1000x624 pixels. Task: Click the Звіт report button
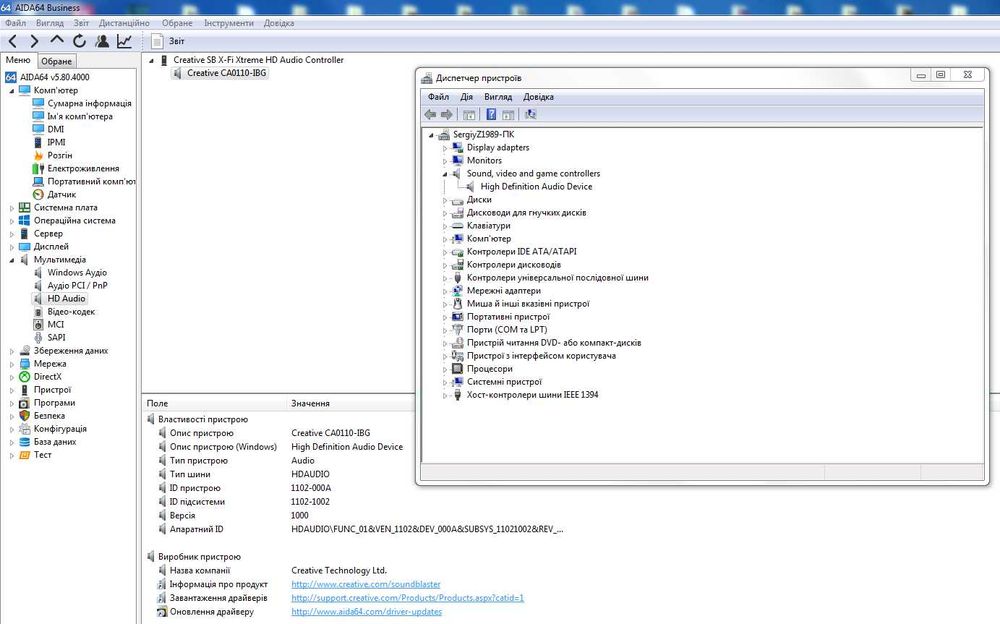click(168, 41)
